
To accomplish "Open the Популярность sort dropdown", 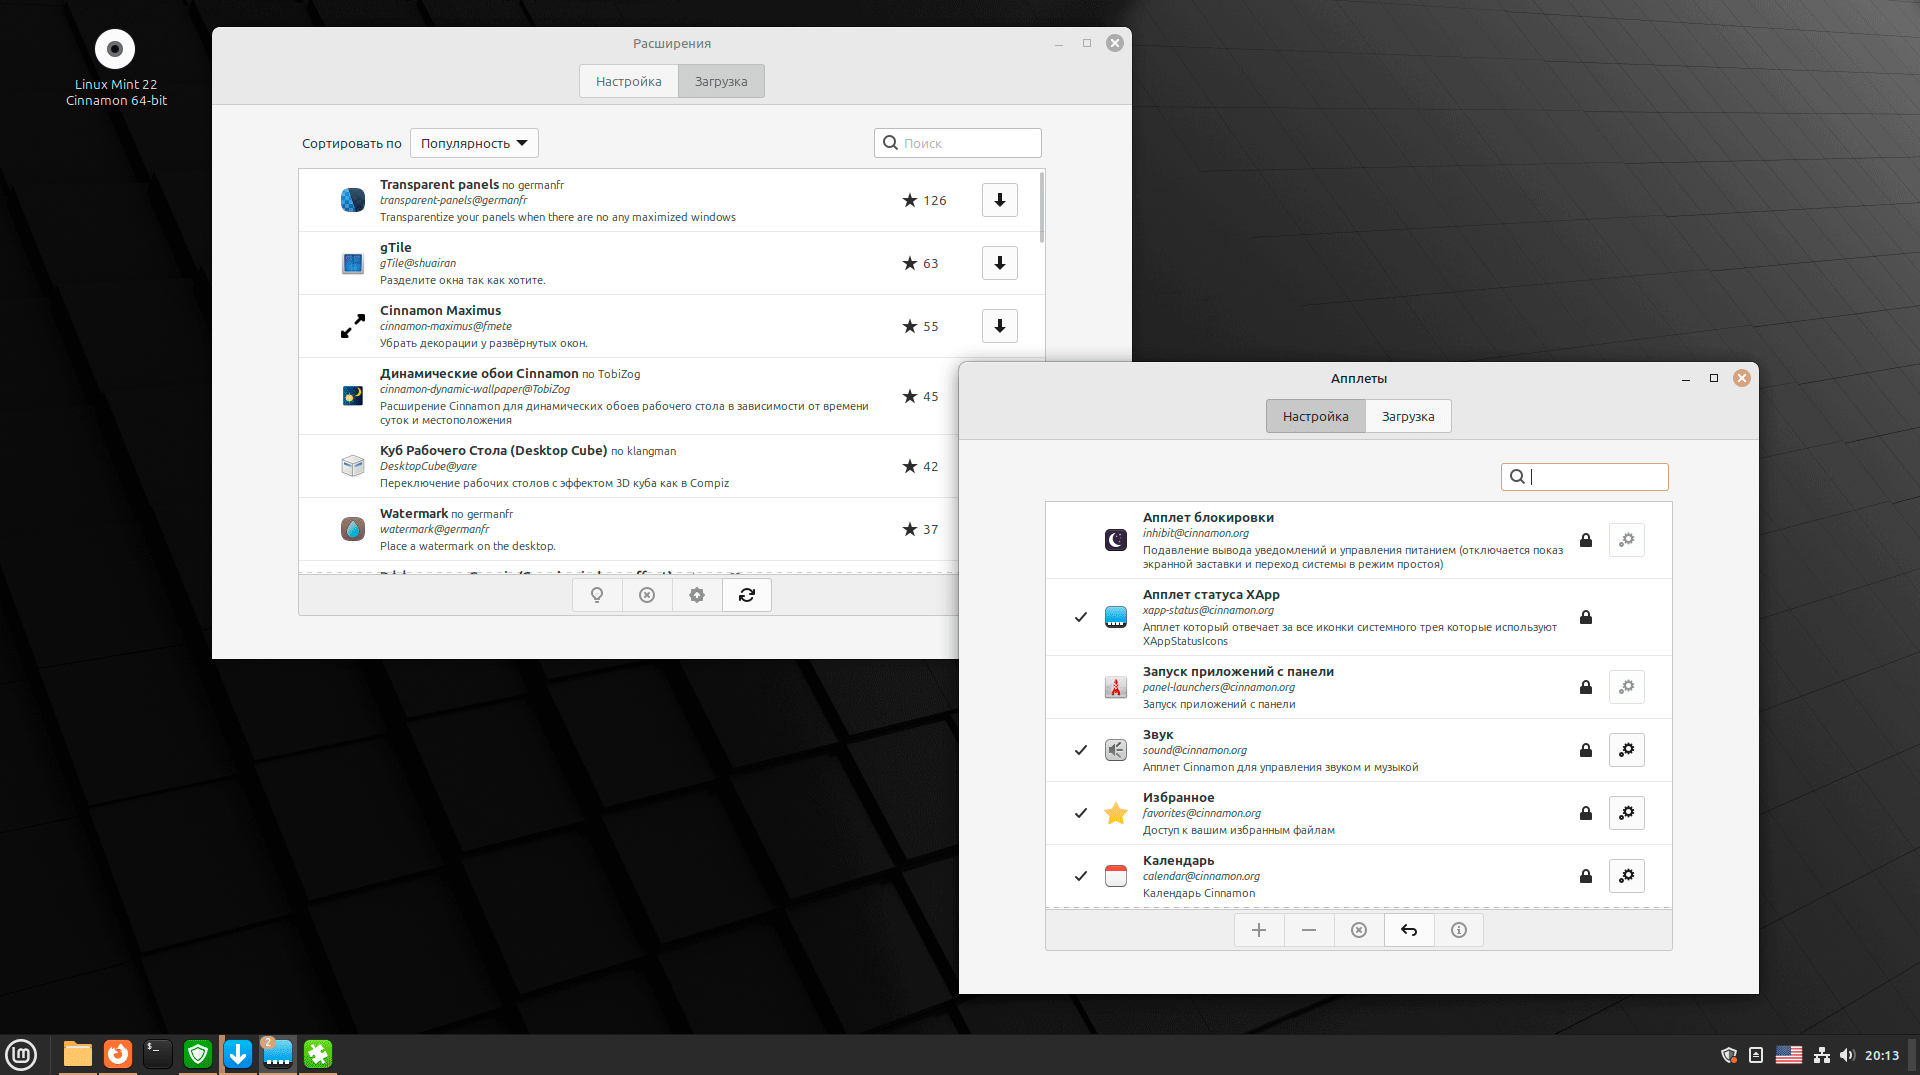I will tap(474, 143).
